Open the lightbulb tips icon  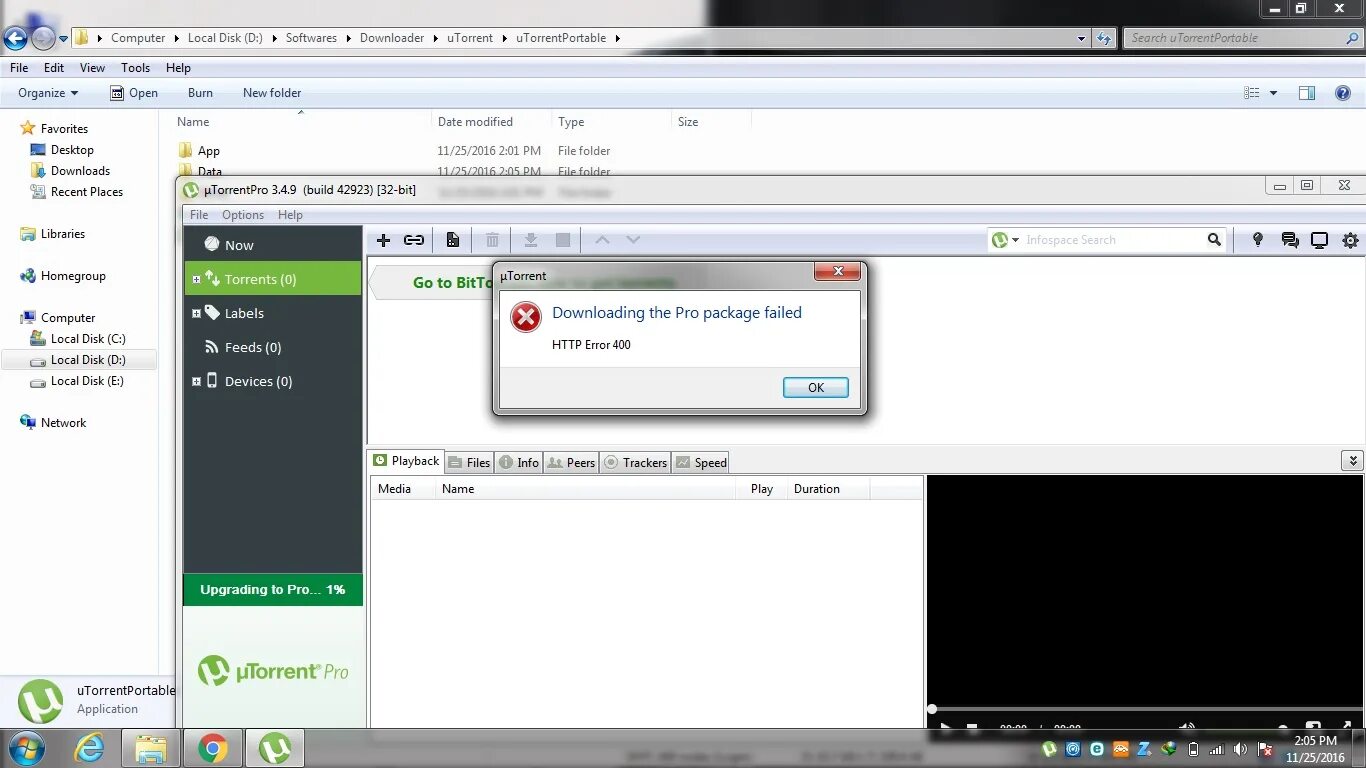pos(1258,240)
